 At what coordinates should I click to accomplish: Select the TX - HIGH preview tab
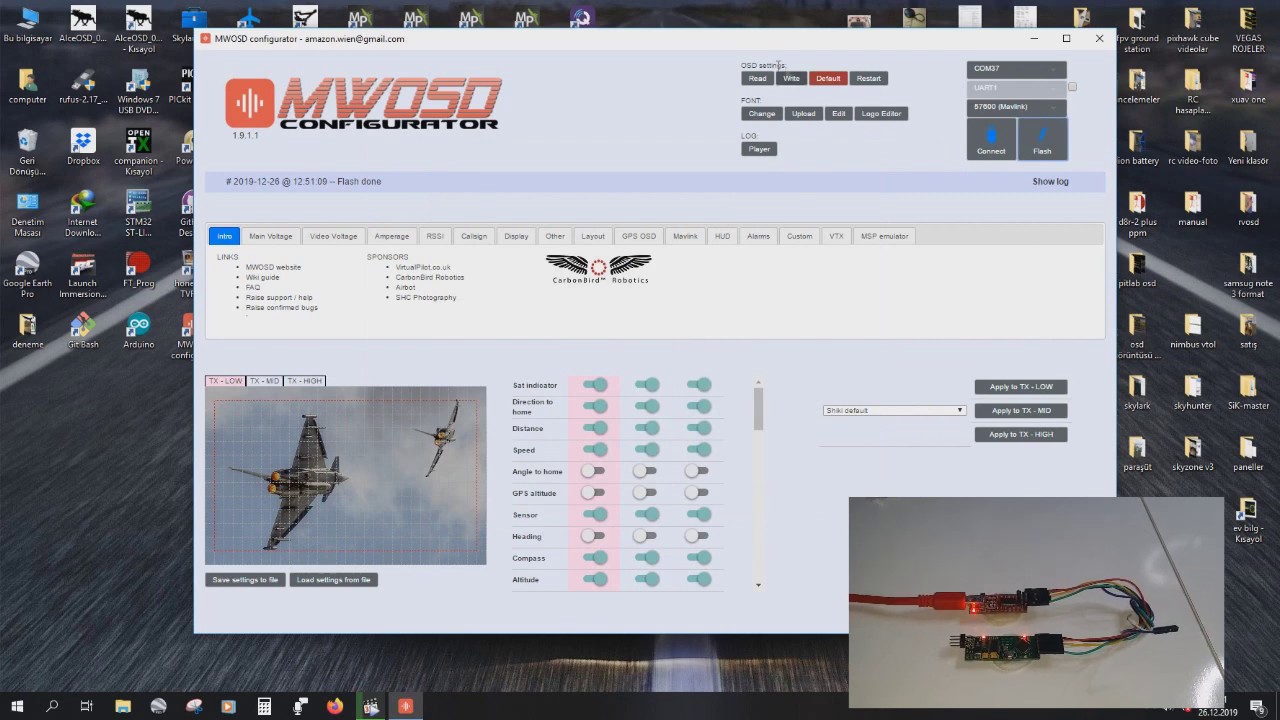[x=304, y=381]
